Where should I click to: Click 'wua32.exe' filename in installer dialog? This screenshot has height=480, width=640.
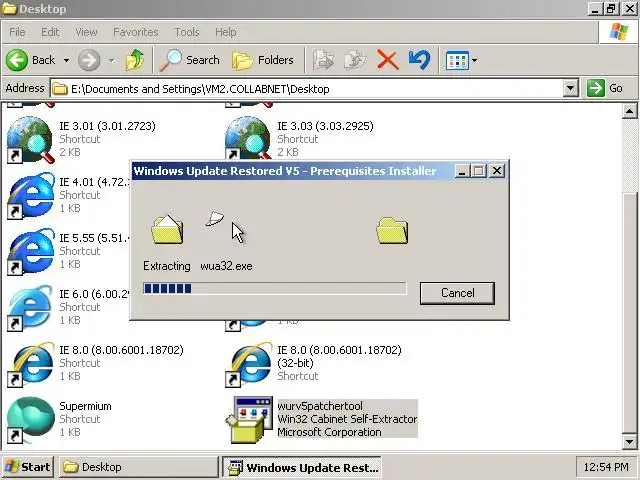click(226, 266)
